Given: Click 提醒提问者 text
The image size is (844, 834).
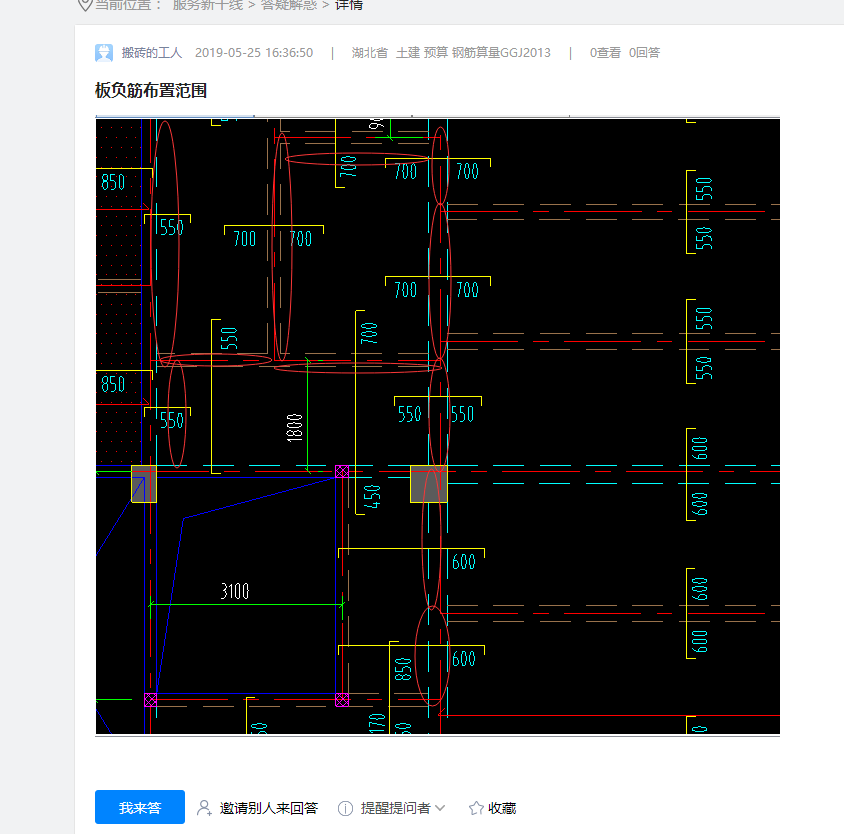Looking at the screenshot, I should click(x=396, y=808).
